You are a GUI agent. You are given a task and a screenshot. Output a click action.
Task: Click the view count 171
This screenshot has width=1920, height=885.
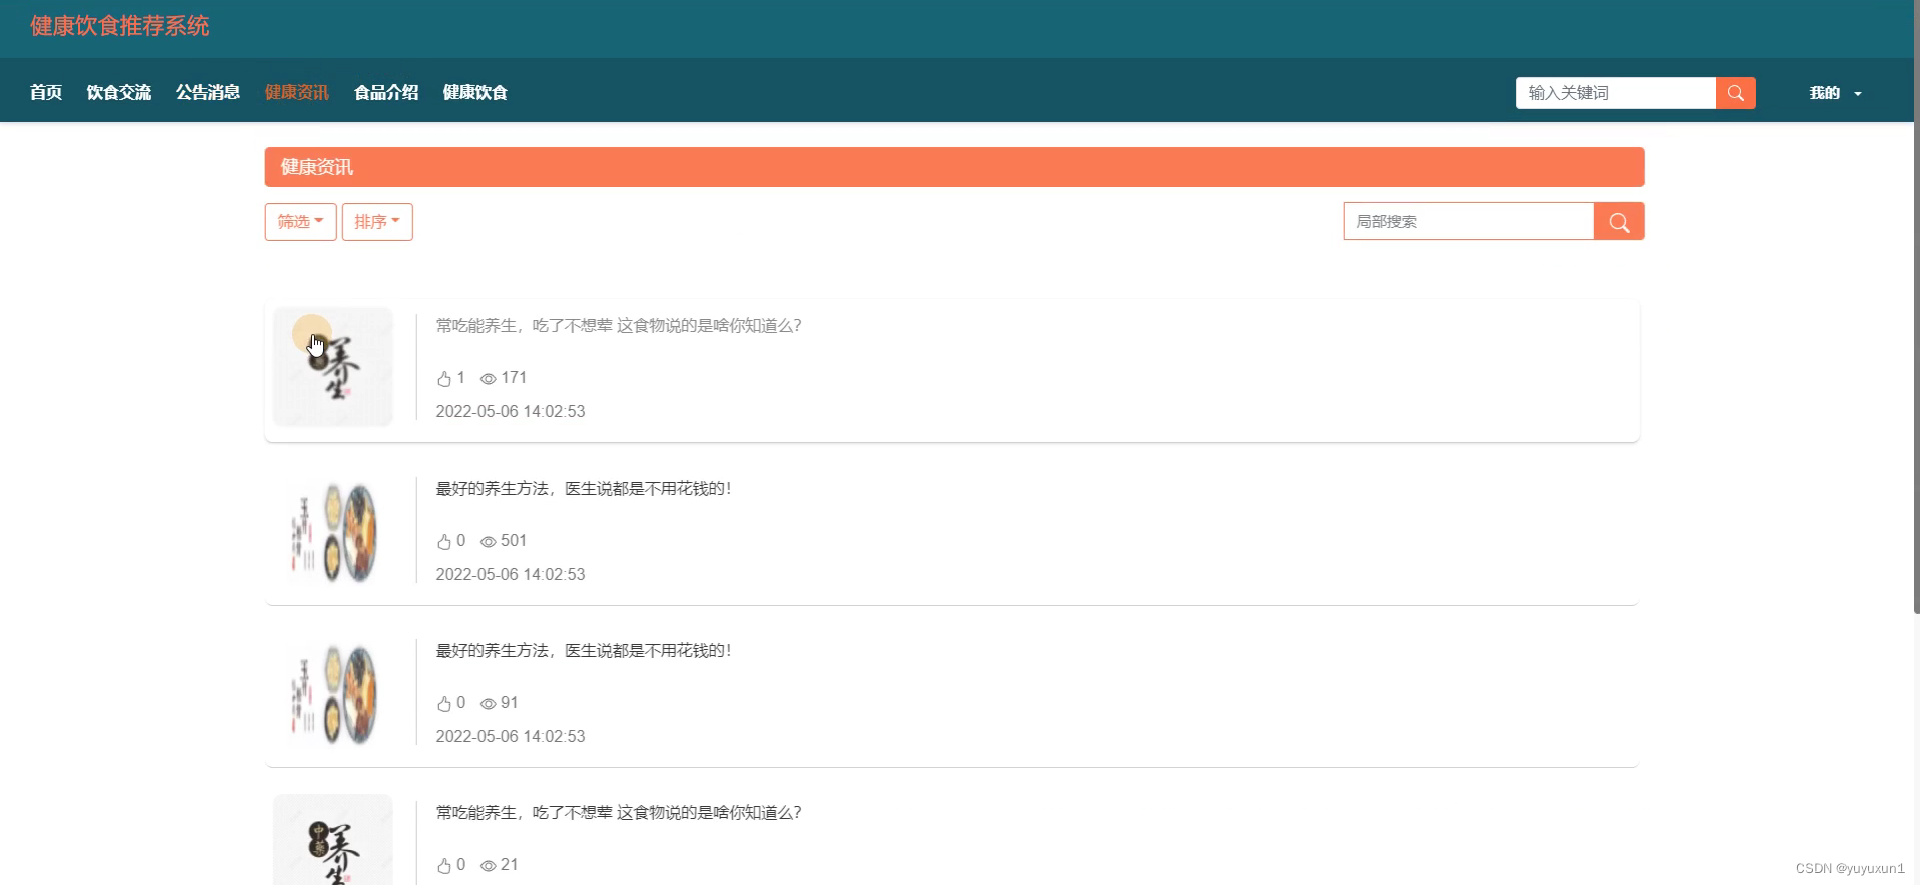514,378
